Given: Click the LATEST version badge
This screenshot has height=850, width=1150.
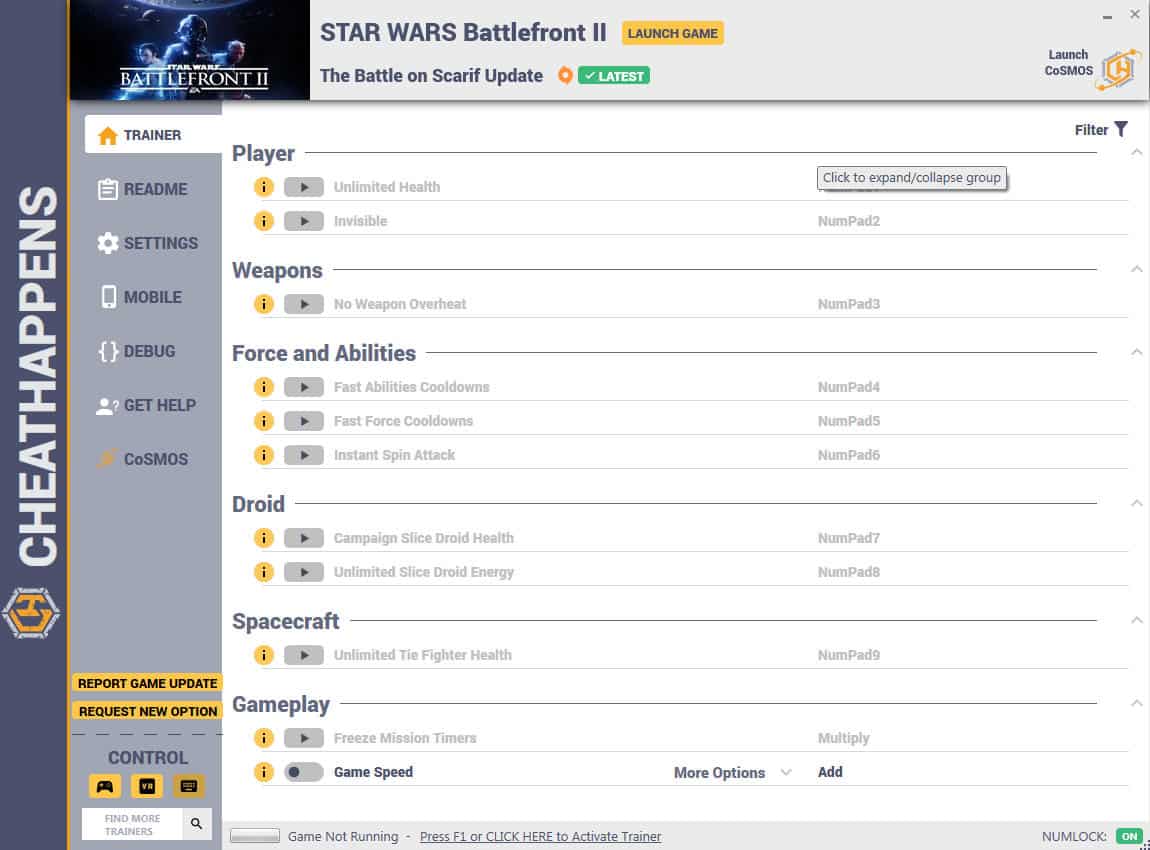Looking at the screenshot, I should tap(614, 76).
